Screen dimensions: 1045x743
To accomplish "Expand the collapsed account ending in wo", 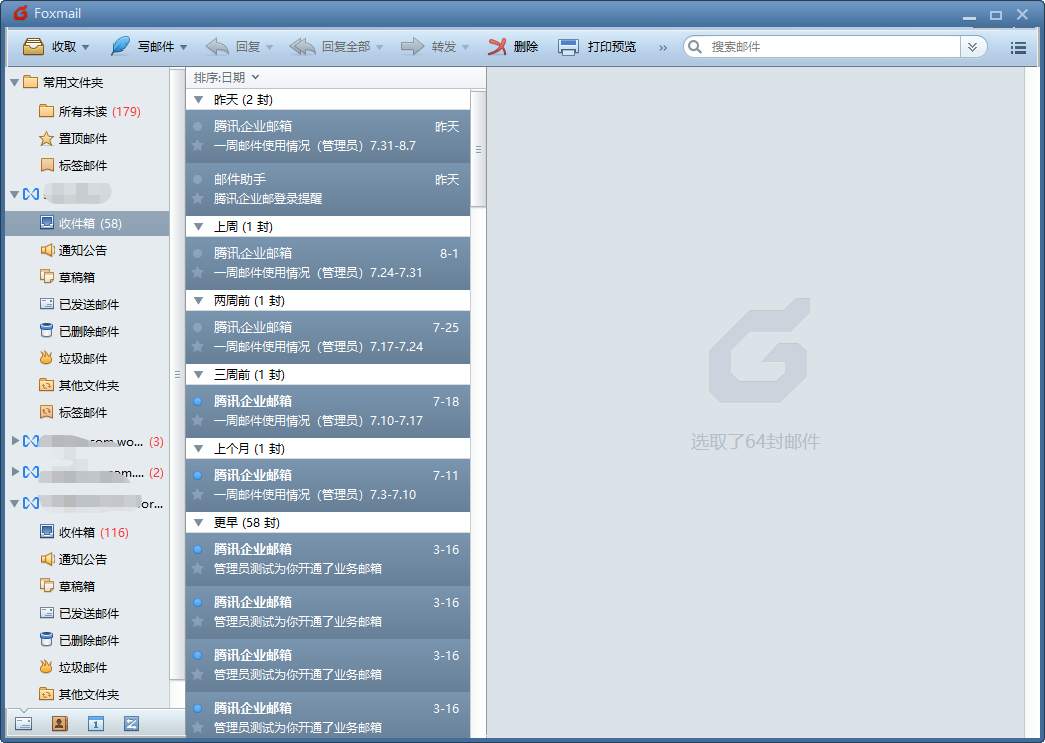I will tap(14, 440).
